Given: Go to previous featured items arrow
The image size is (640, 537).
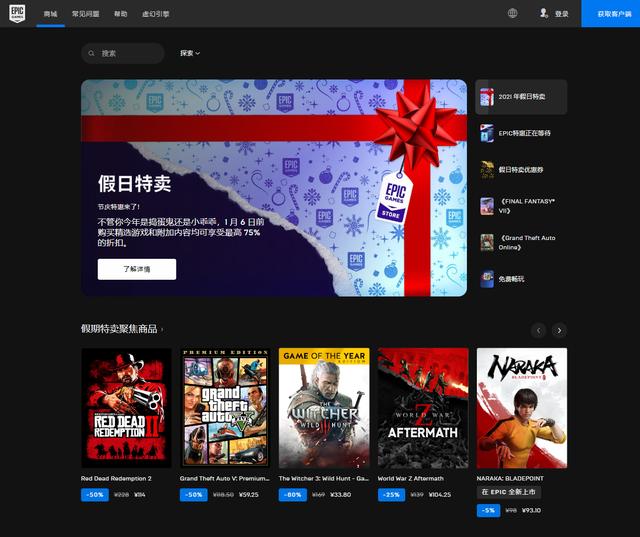Looking at the screenshot, I should pos(539,330).
